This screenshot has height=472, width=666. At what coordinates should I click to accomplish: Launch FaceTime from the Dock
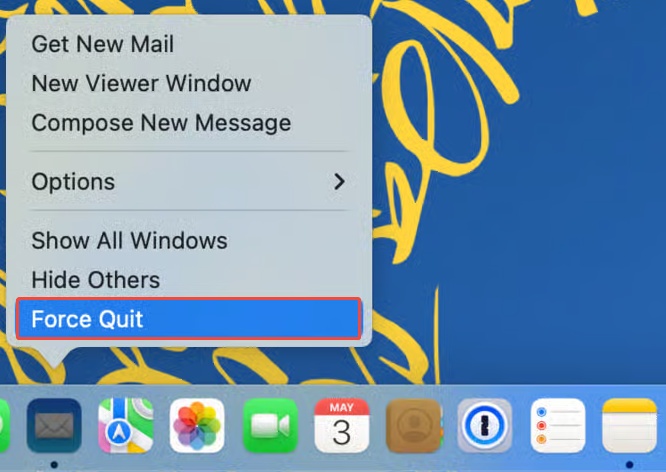click(x=270, y=426)
